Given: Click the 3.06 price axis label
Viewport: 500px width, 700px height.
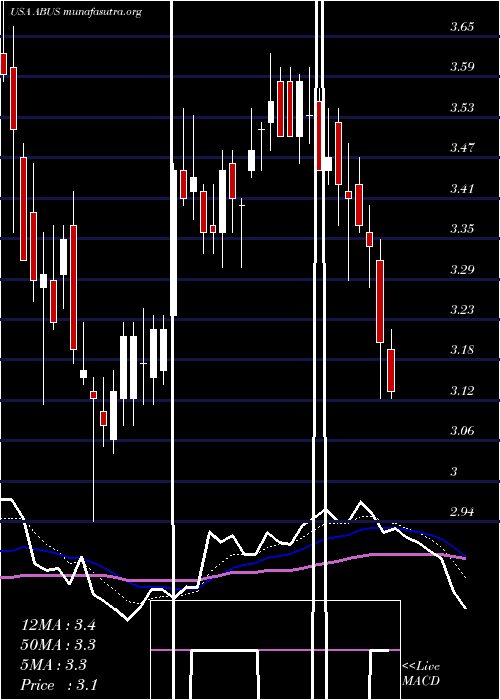Looking at the screenshot, I should [x=462, y=431].
